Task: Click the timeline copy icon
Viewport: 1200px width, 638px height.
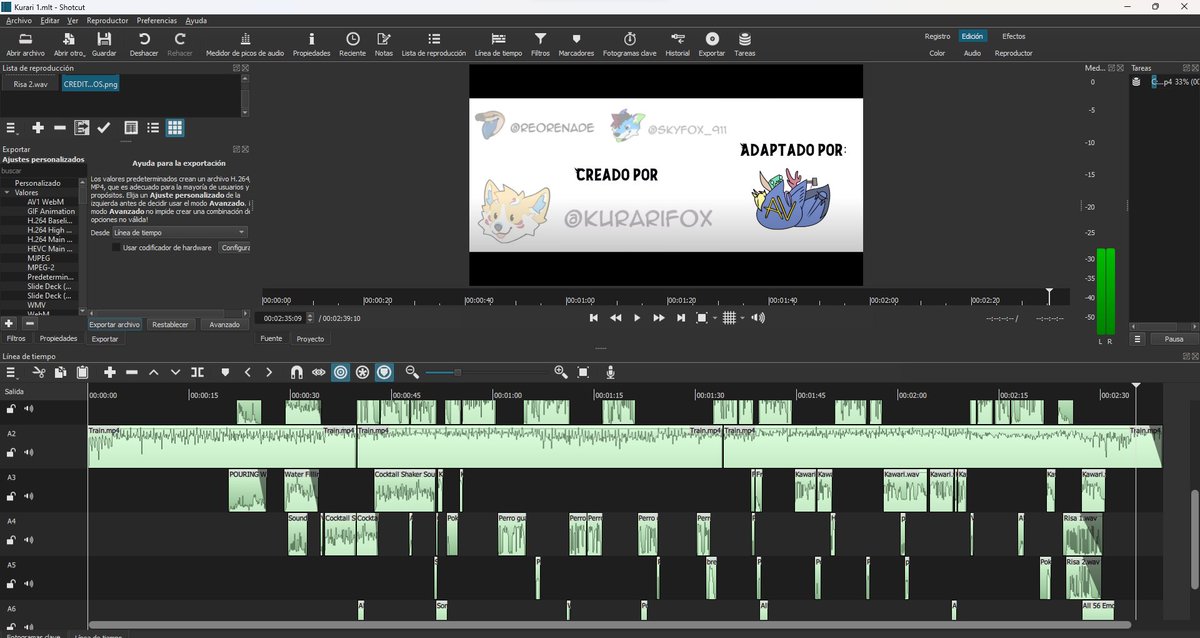Action: [x=60, y=372]
